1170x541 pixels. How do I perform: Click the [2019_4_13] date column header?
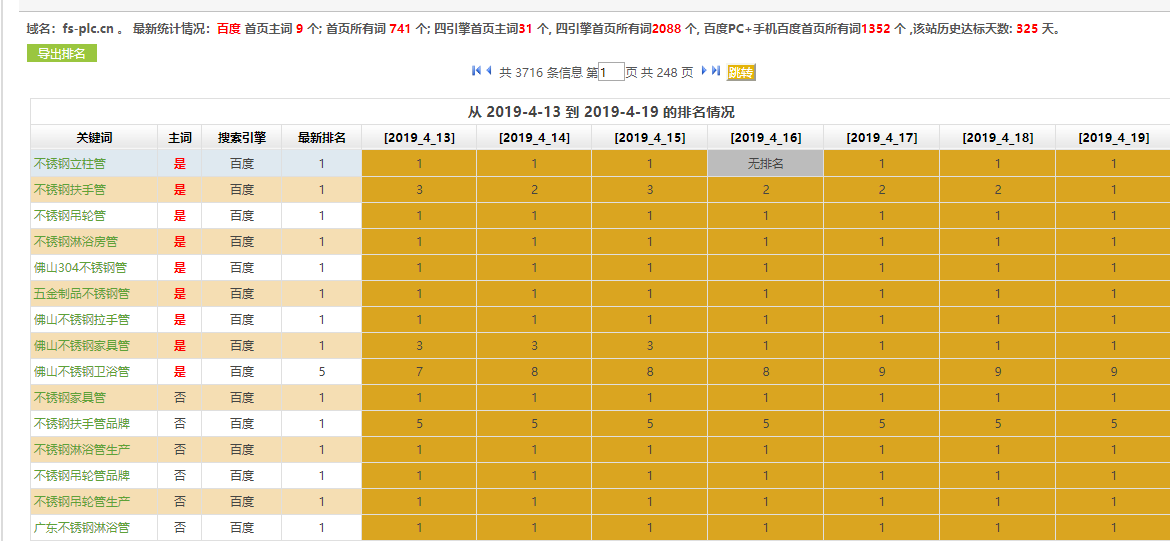point(419,138)
